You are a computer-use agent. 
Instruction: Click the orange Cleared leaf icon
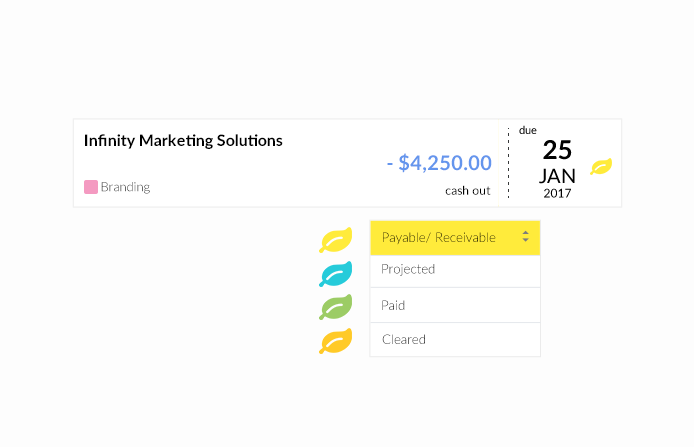click(x=335, y=341)
